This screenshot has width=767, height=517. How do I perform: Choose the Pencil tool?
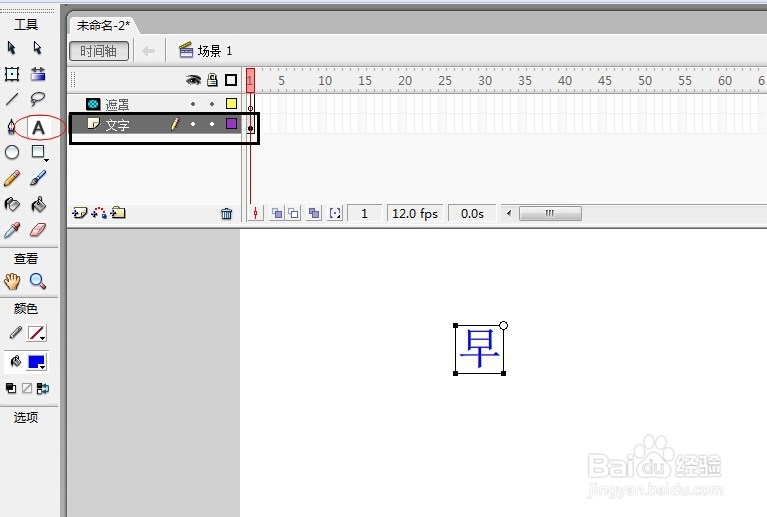point(12,179)
